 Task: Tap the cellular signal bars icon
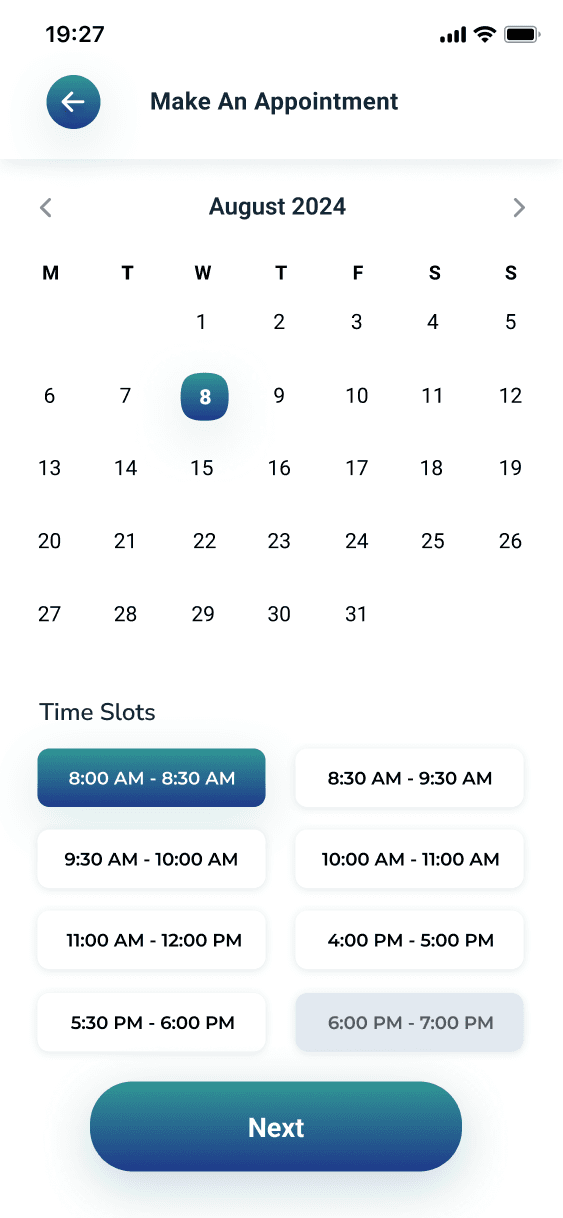coord(453,36)
